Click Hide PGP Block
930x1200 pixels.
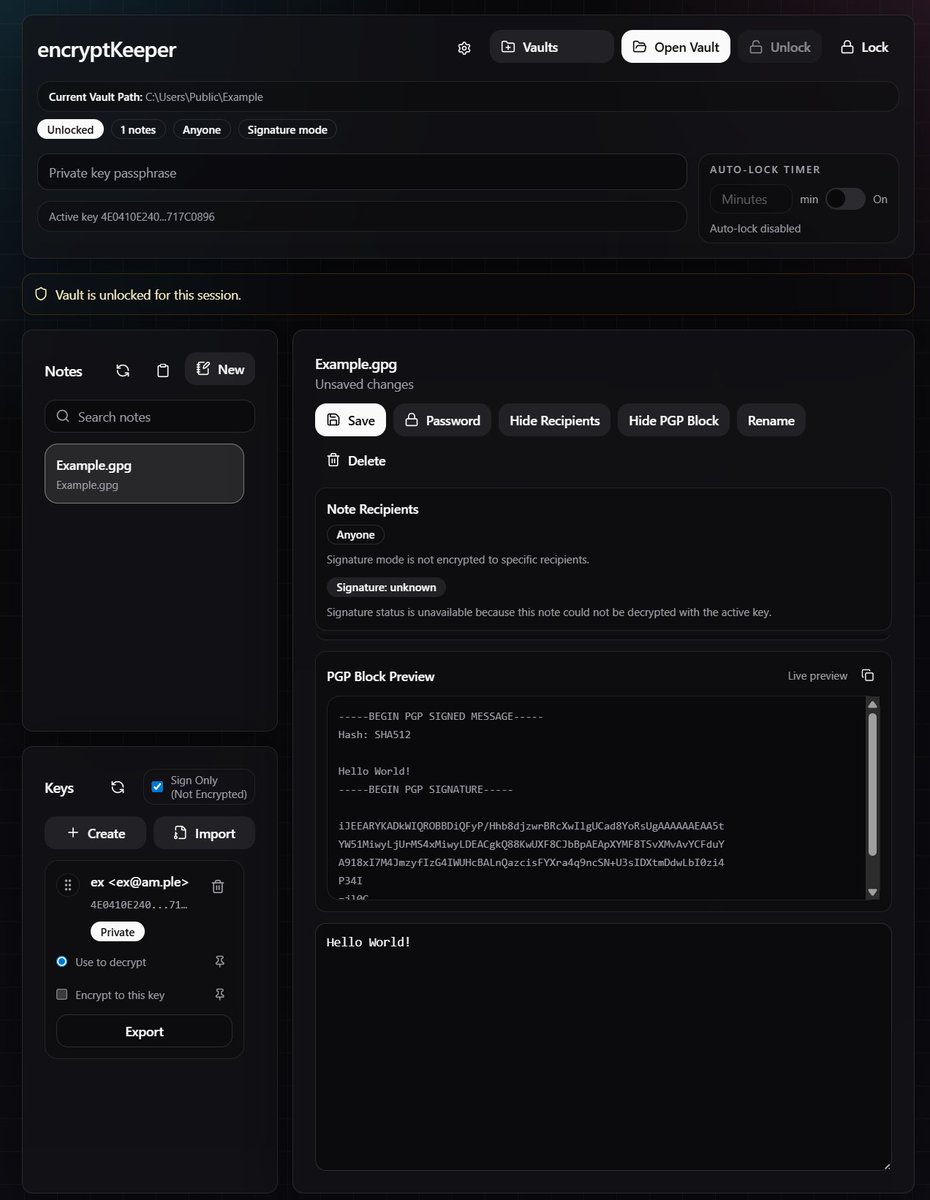(x=674, y=420)
